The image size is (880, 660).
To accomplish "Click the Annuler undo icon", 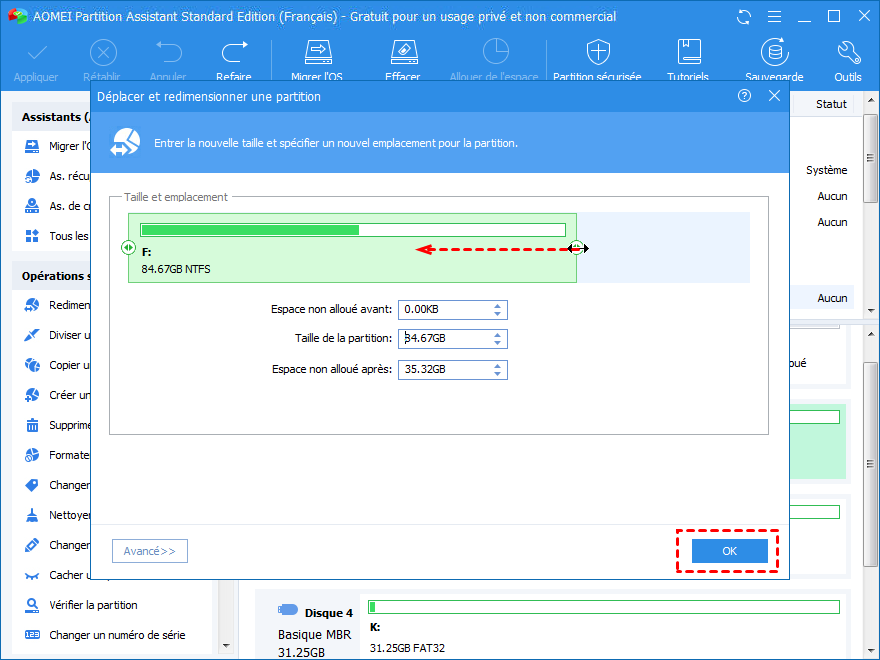I will click(168, 52).
